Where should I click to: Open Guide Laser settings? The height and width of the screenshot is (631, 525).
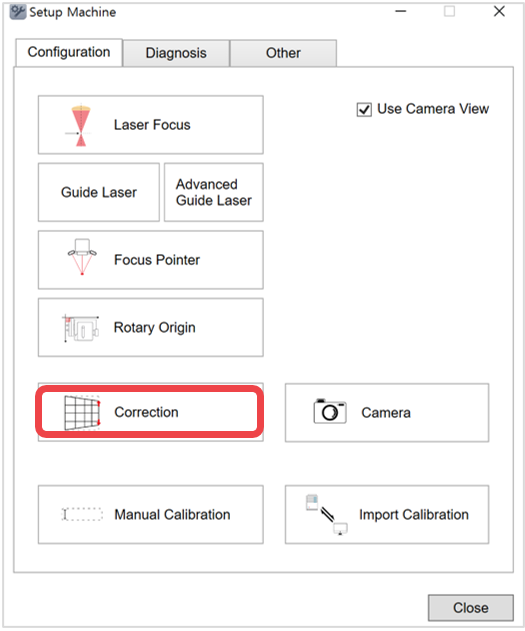coord(99,192)
